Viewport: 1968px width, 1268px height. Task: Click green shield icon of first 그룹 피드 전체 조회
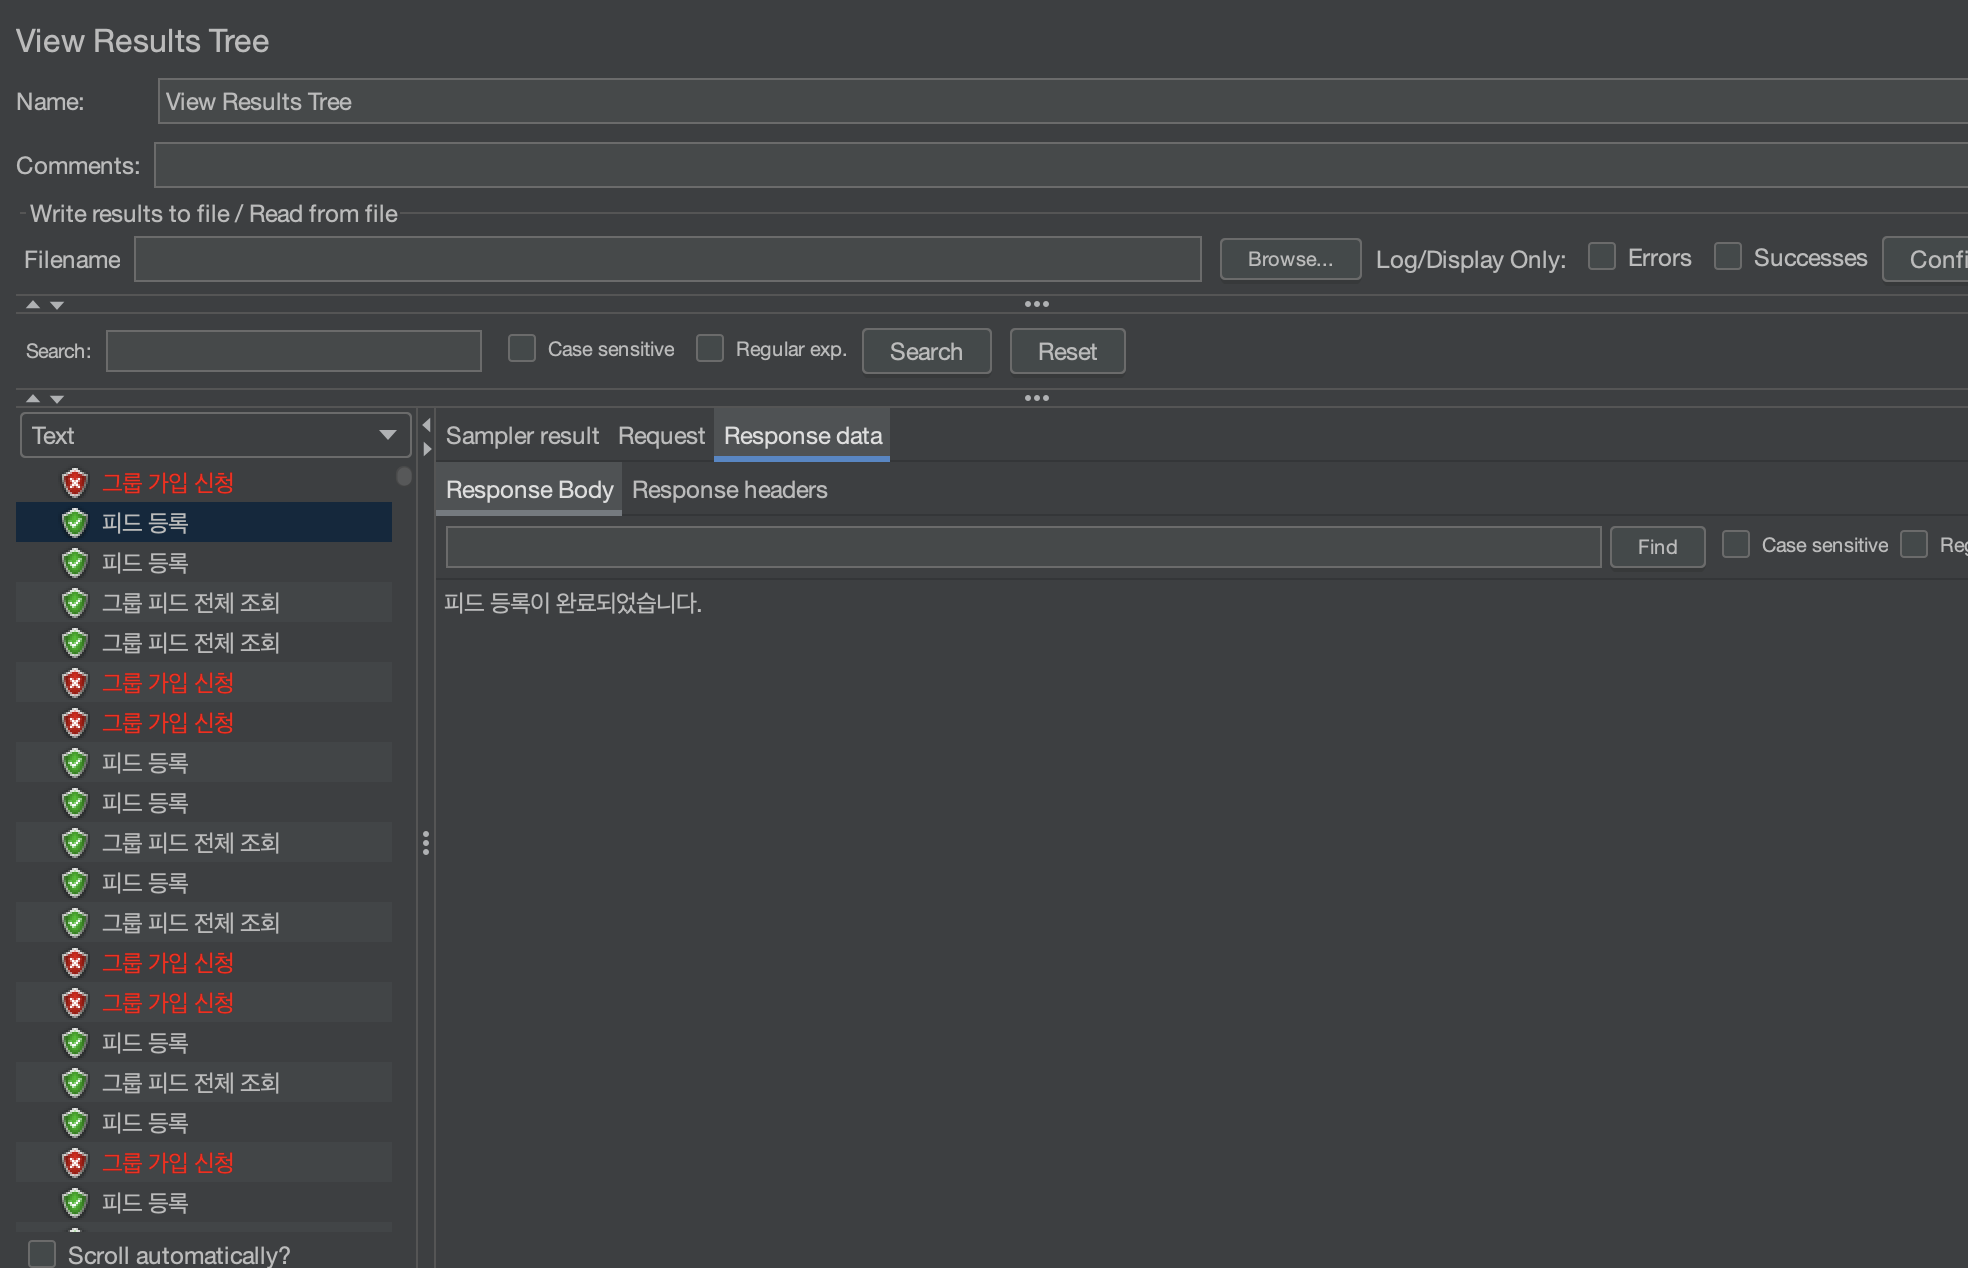point(75,603)
